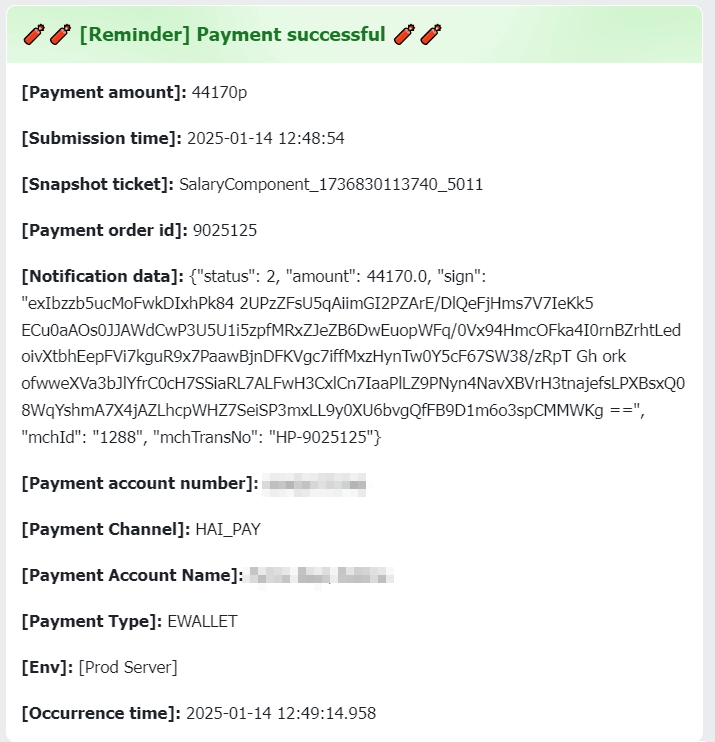Viewport: 715px width, 742px height.
Task: Click the leftmost firecracker icon in header
Action: [x=33, y=35]
